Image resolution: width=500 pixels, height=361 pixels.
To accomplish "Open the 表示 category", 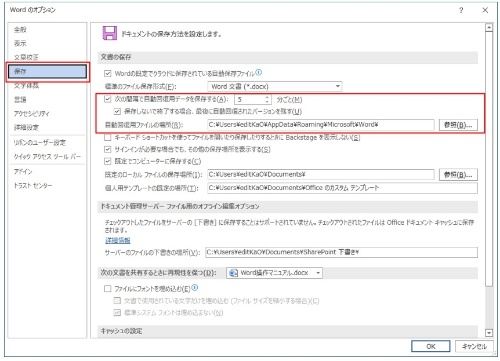I will click(20, 43).
